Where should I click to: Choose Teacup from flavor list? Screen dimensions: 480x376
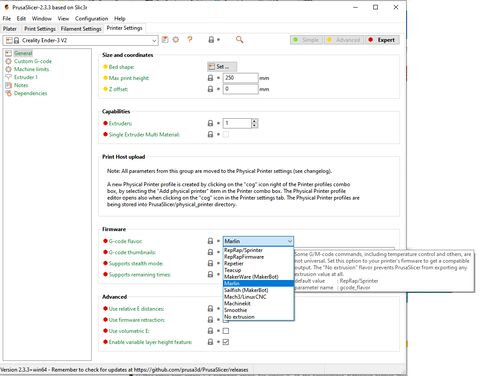pos(258,270)
